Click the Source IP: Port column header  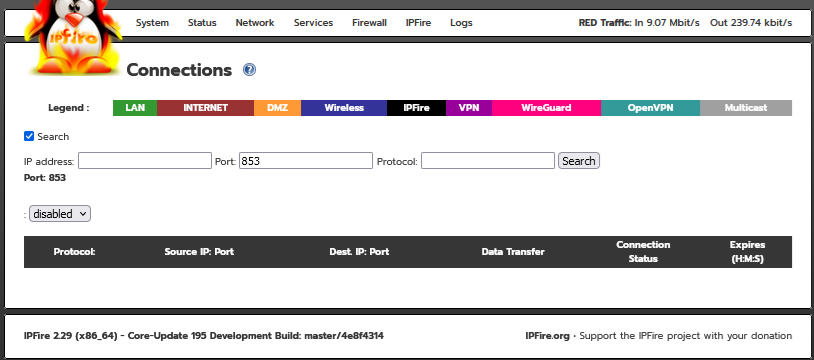coord(199,252)
